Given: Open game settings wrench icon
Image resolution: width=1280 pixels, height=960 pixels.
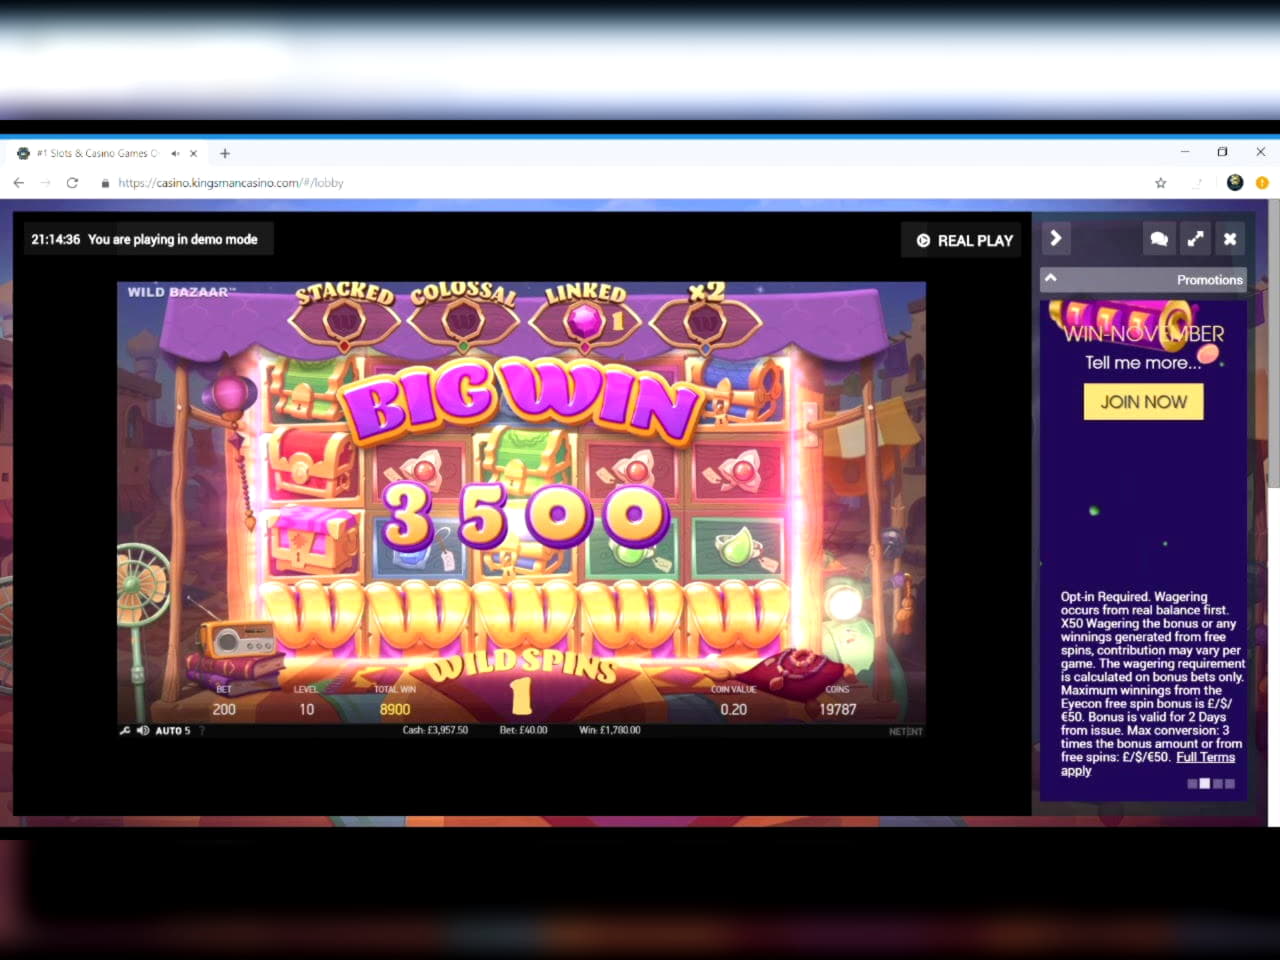Looking at the screenshot, I should click(125, 731).
